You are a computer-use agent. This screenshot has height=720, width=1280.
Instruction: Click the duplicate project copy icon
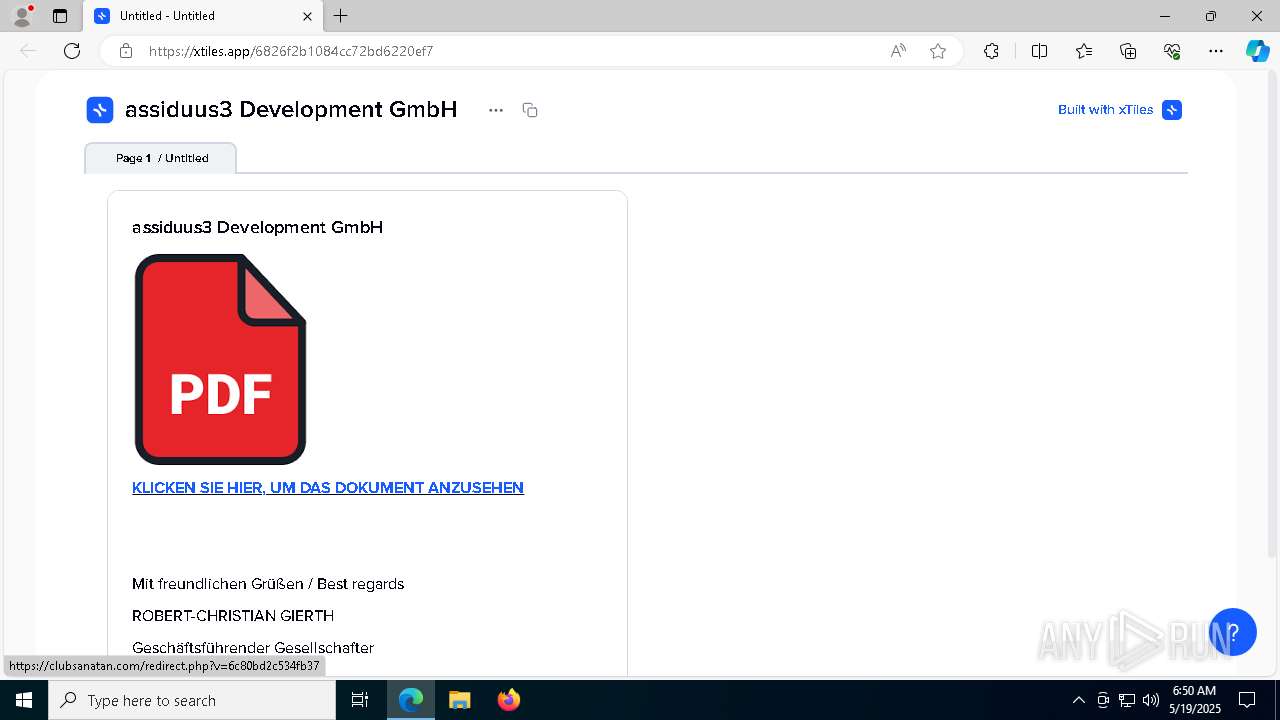530,110
